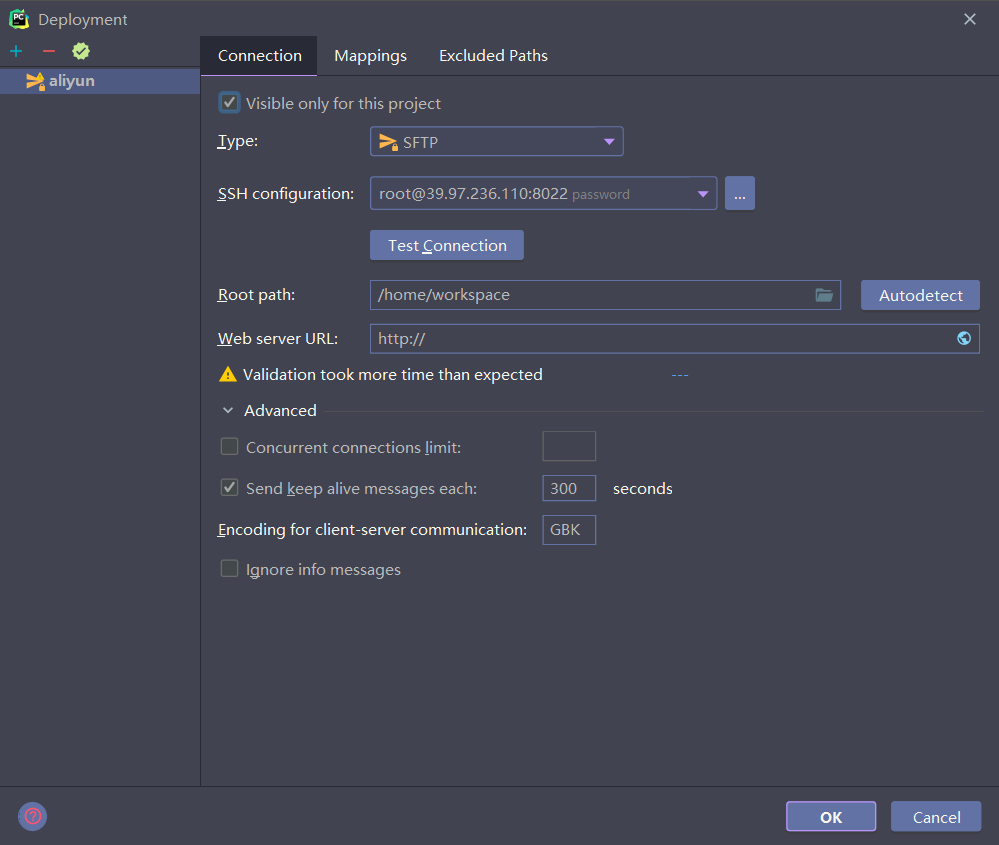Open SSH configurations with ellipsis button
Viewport: 999px width, 845px height.
740,194
